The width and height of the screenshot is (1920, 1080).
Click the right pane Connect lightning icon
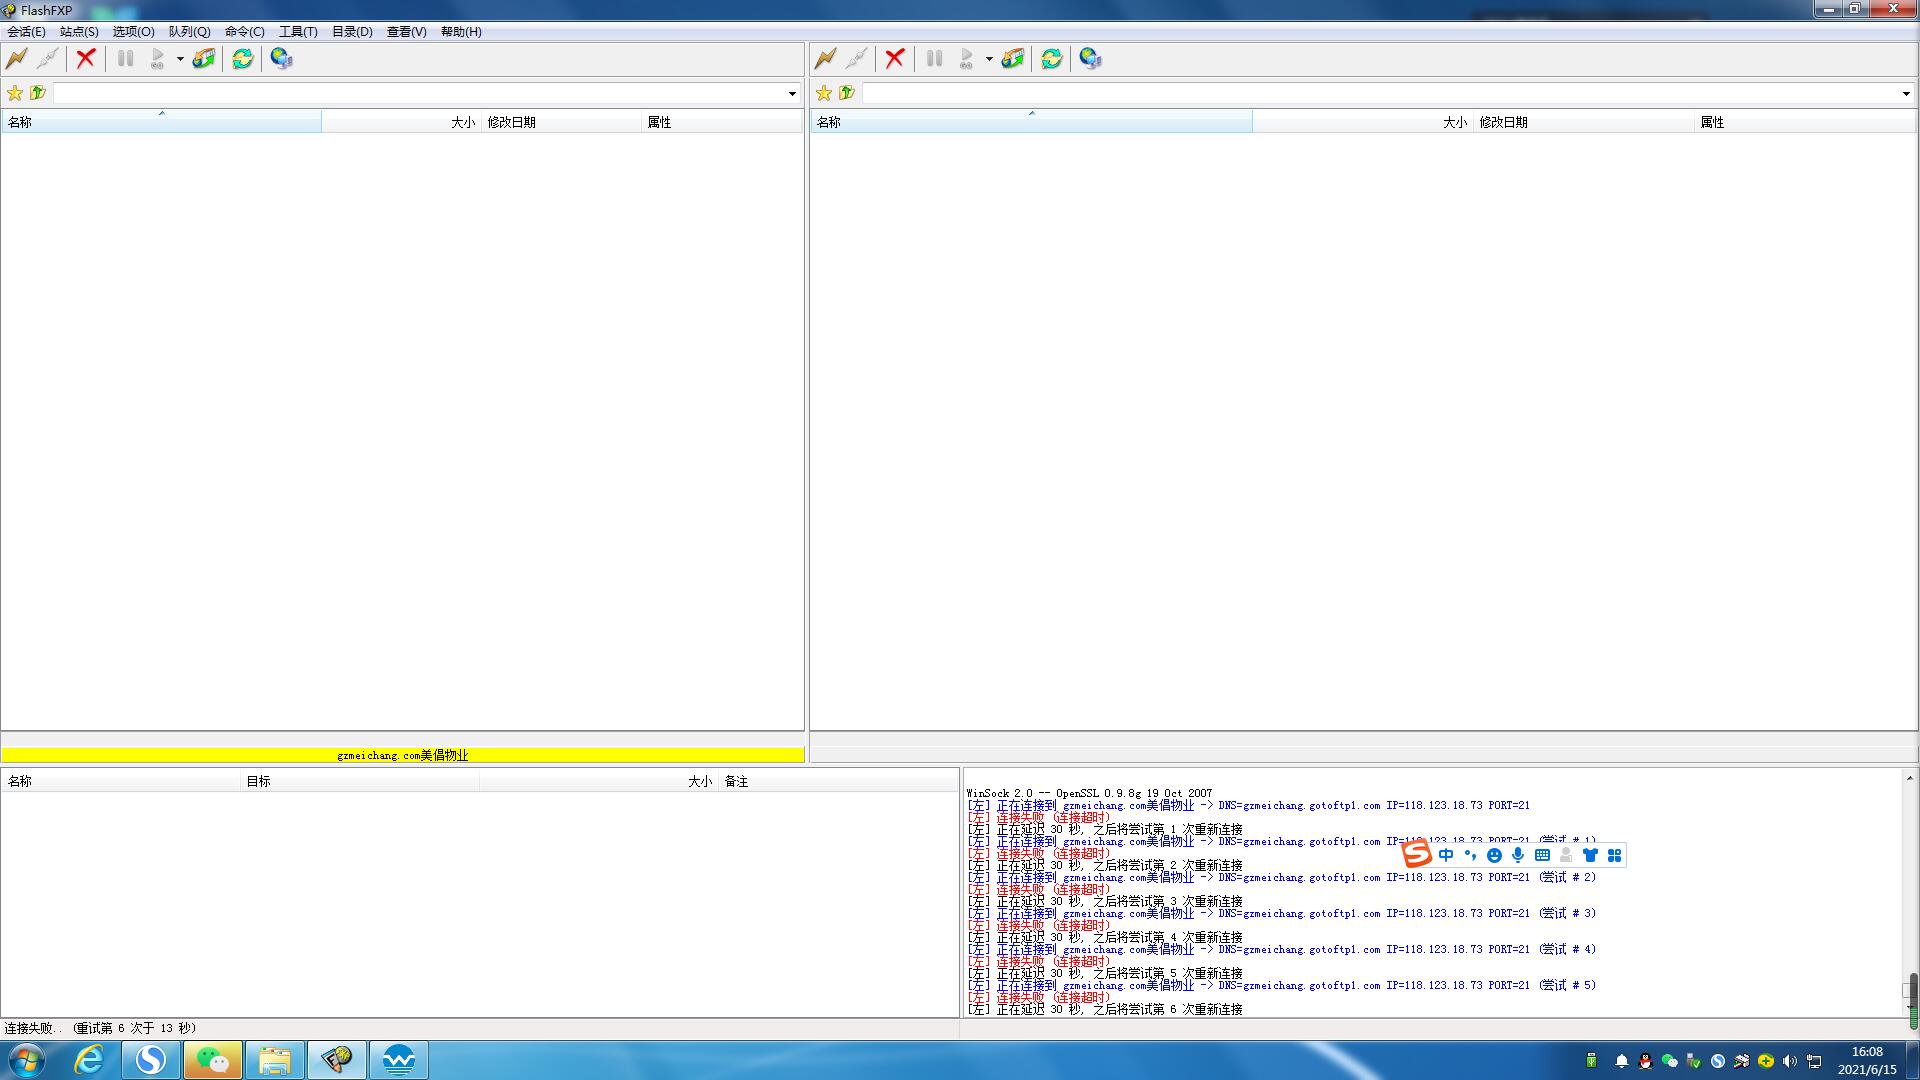826,59
